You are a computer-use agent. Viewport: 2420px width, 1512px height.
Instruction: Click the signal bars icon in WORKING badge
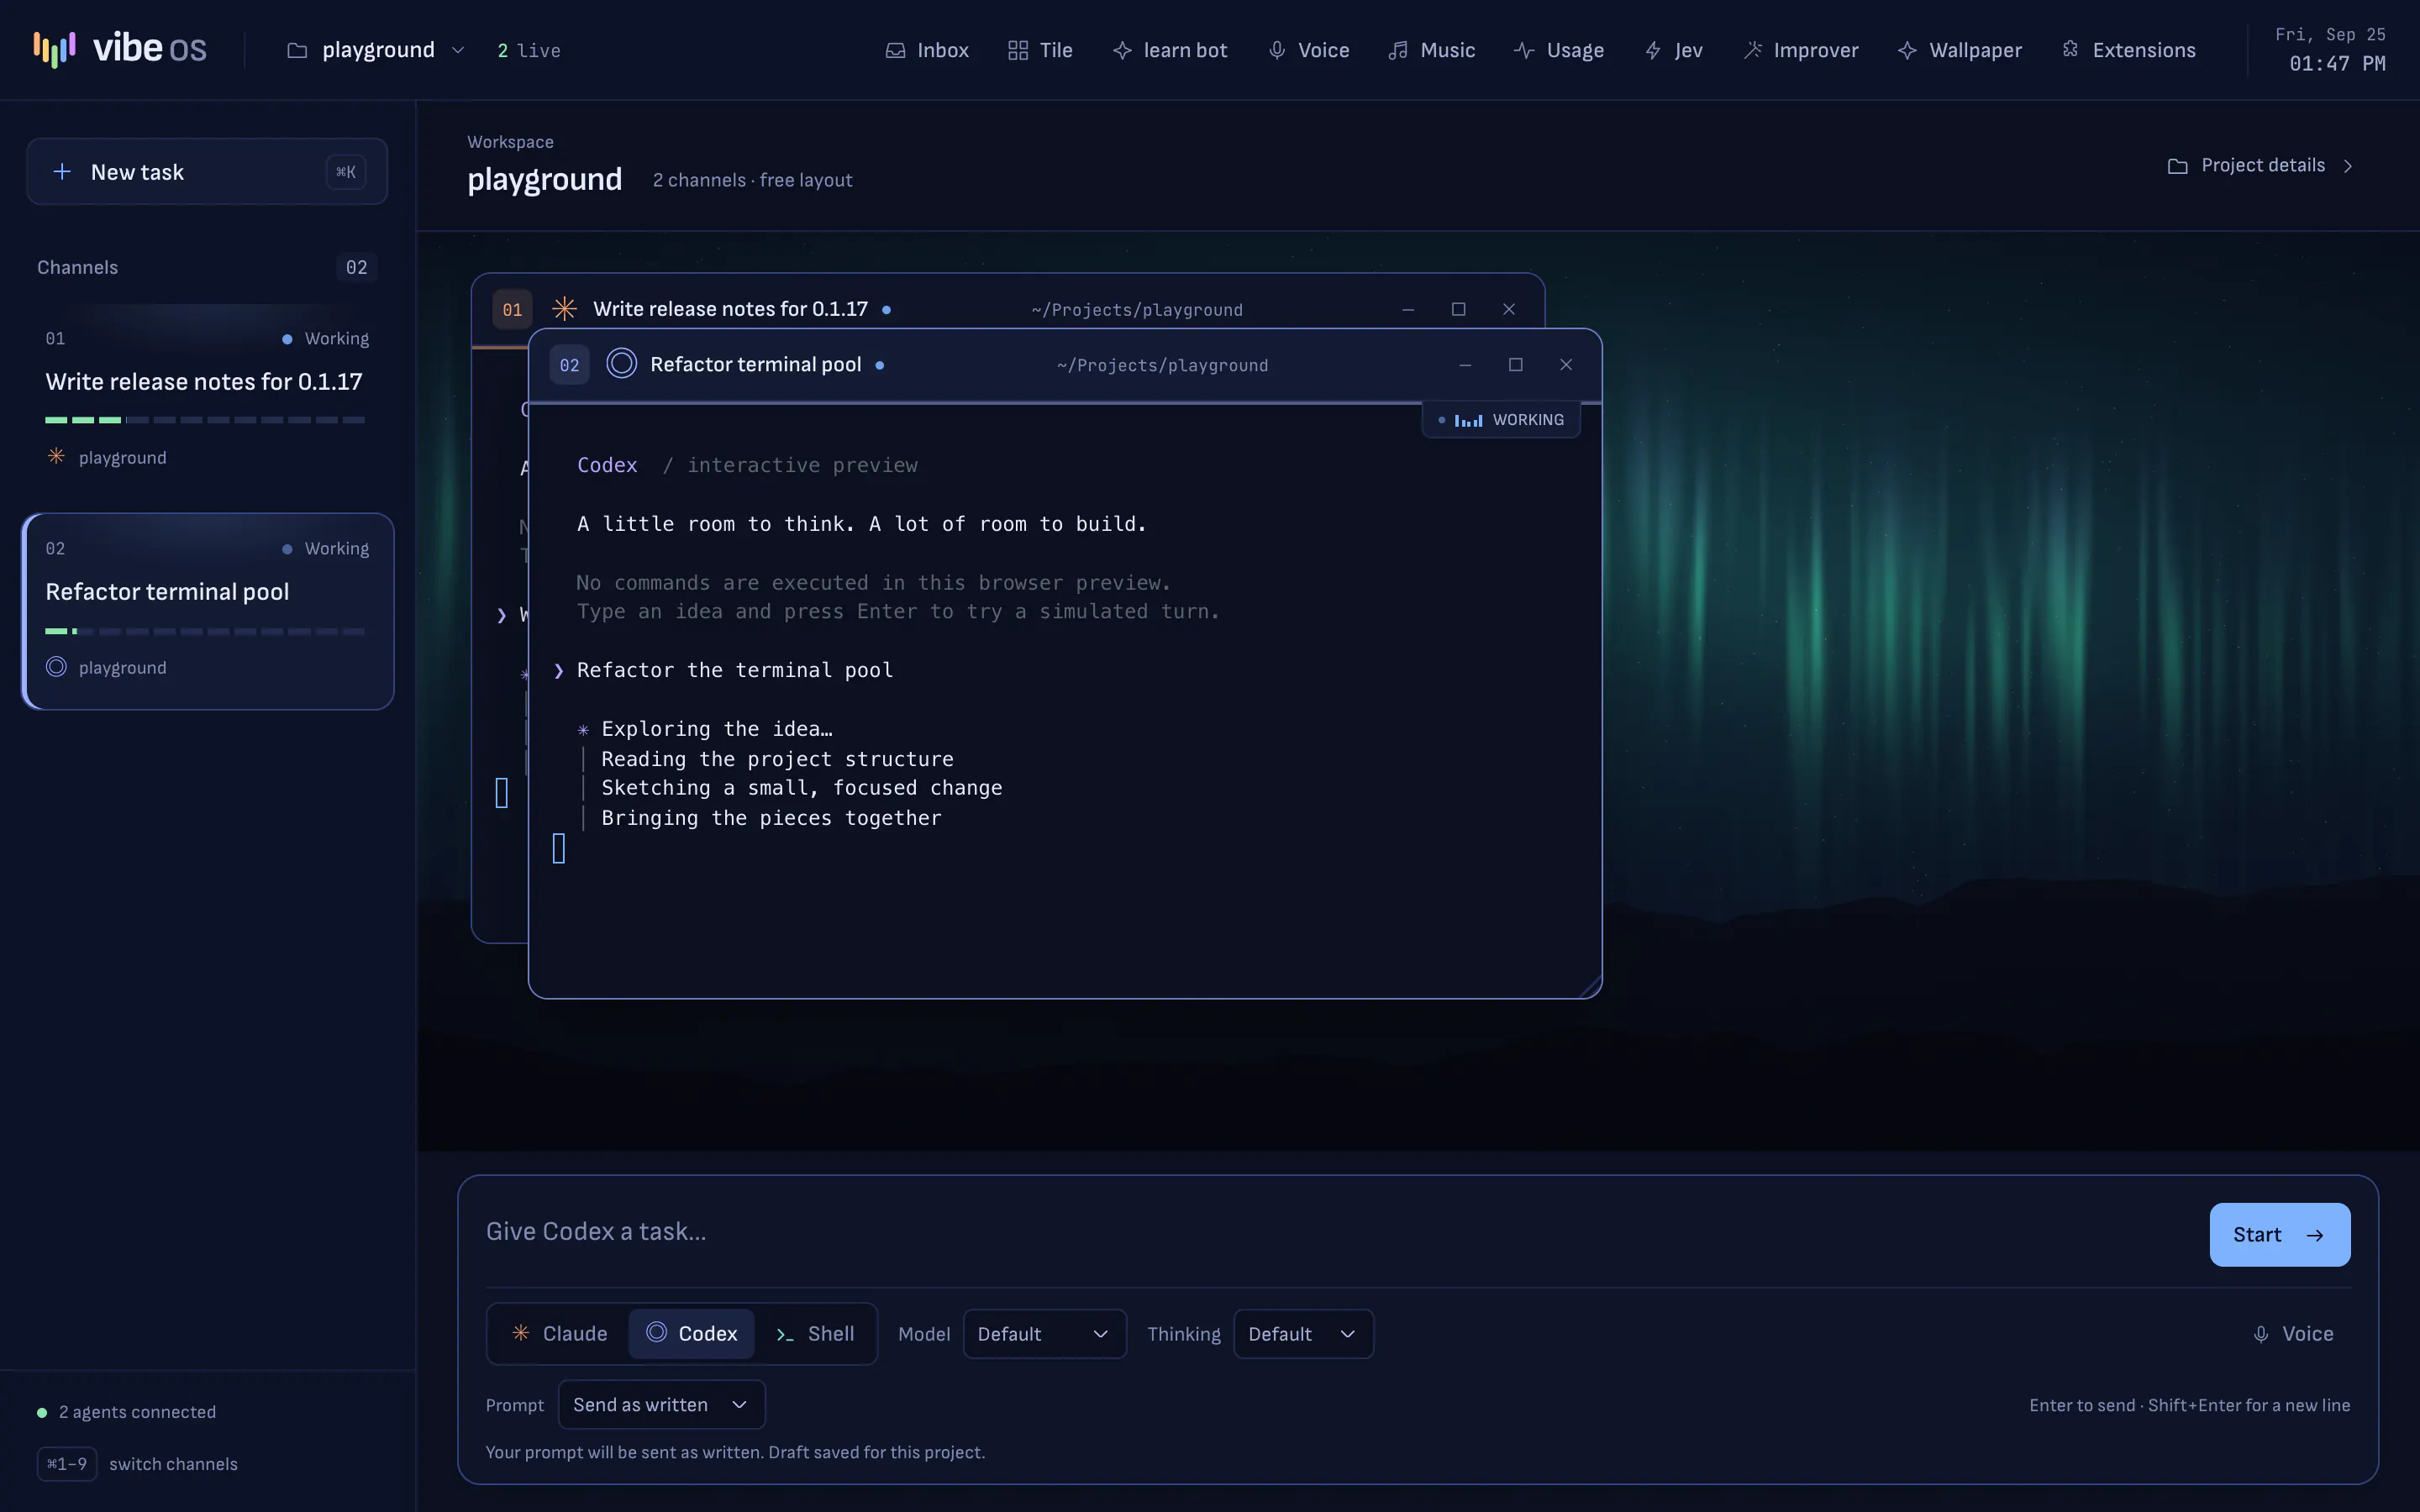coord(1468,420)
